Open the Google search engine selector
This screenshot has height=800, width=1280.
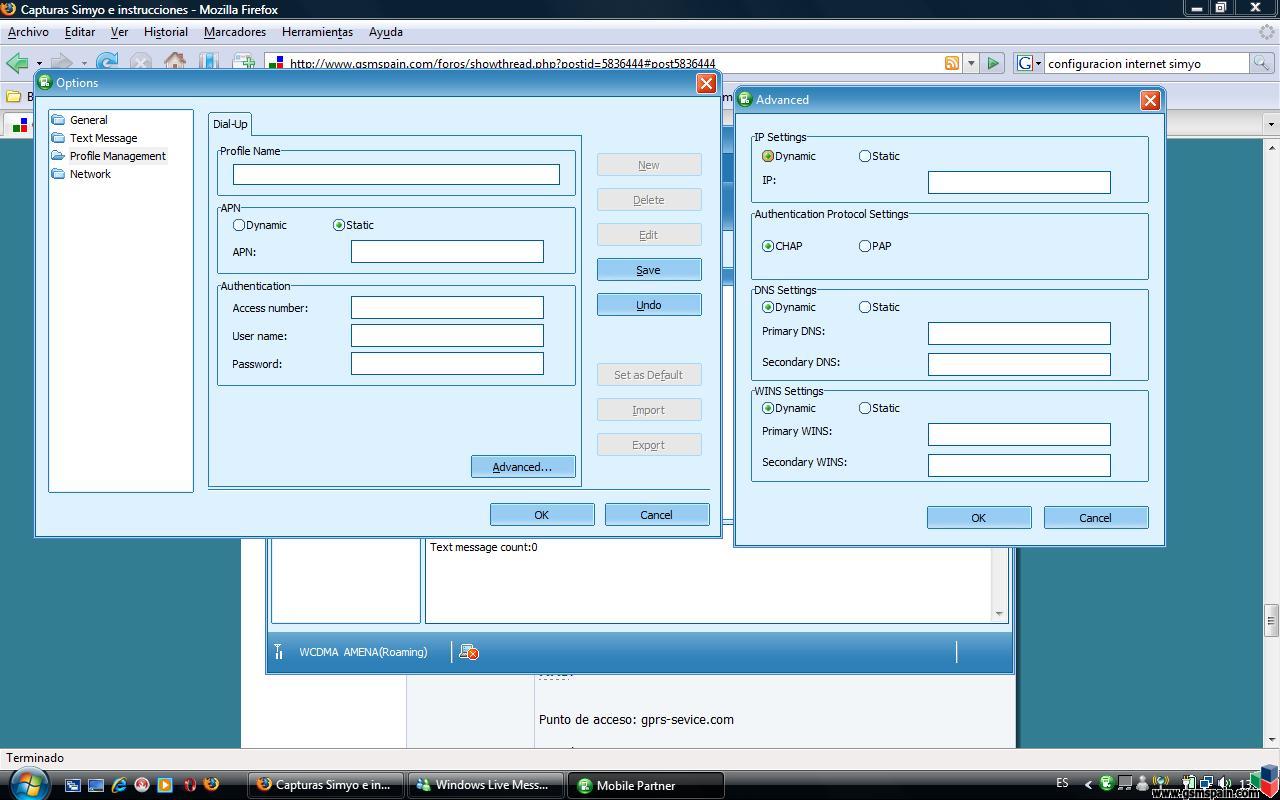pos(1029,63)
